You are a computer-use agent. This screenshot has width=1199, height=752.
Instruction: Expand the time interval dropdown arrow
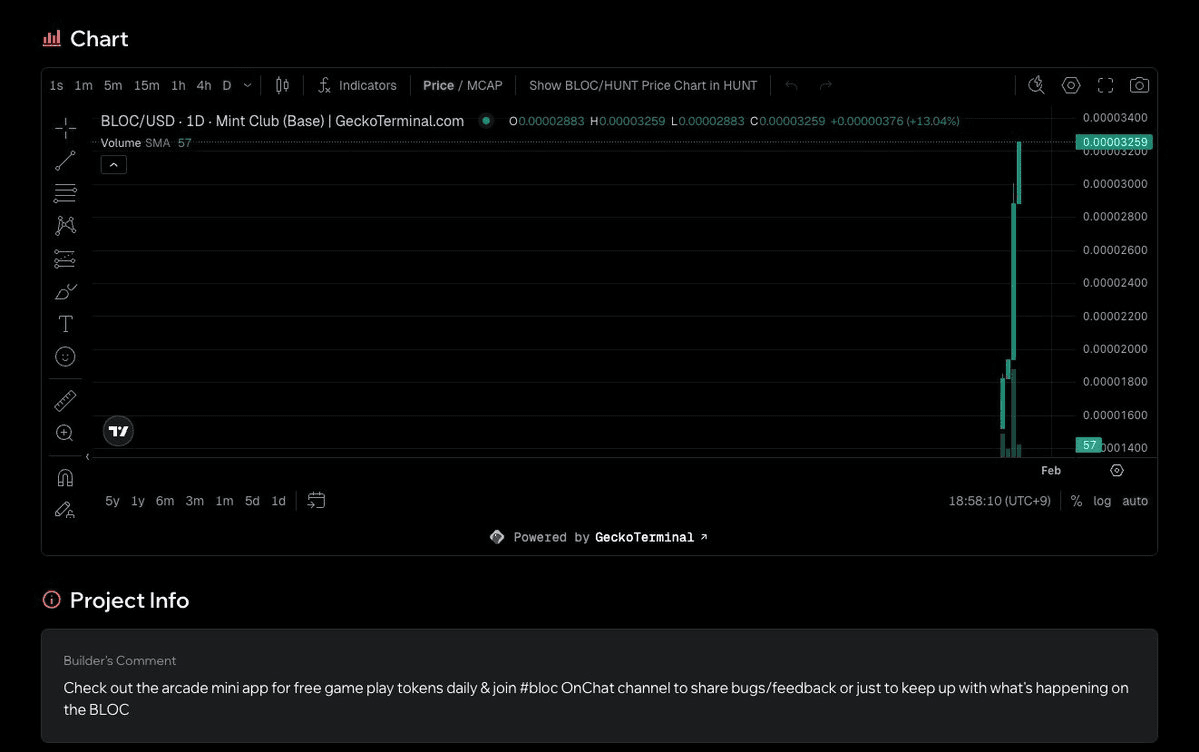(x=247, y=86)
